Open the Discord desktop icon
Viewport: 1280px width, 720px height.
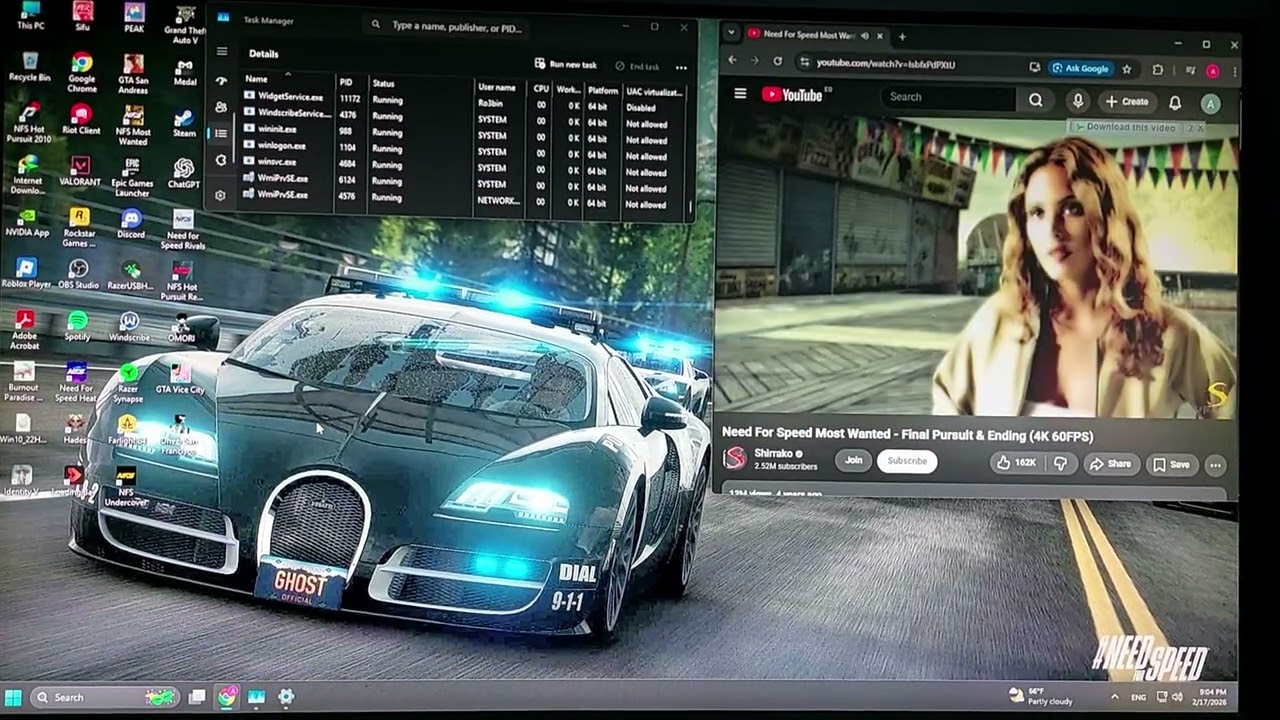131,224
